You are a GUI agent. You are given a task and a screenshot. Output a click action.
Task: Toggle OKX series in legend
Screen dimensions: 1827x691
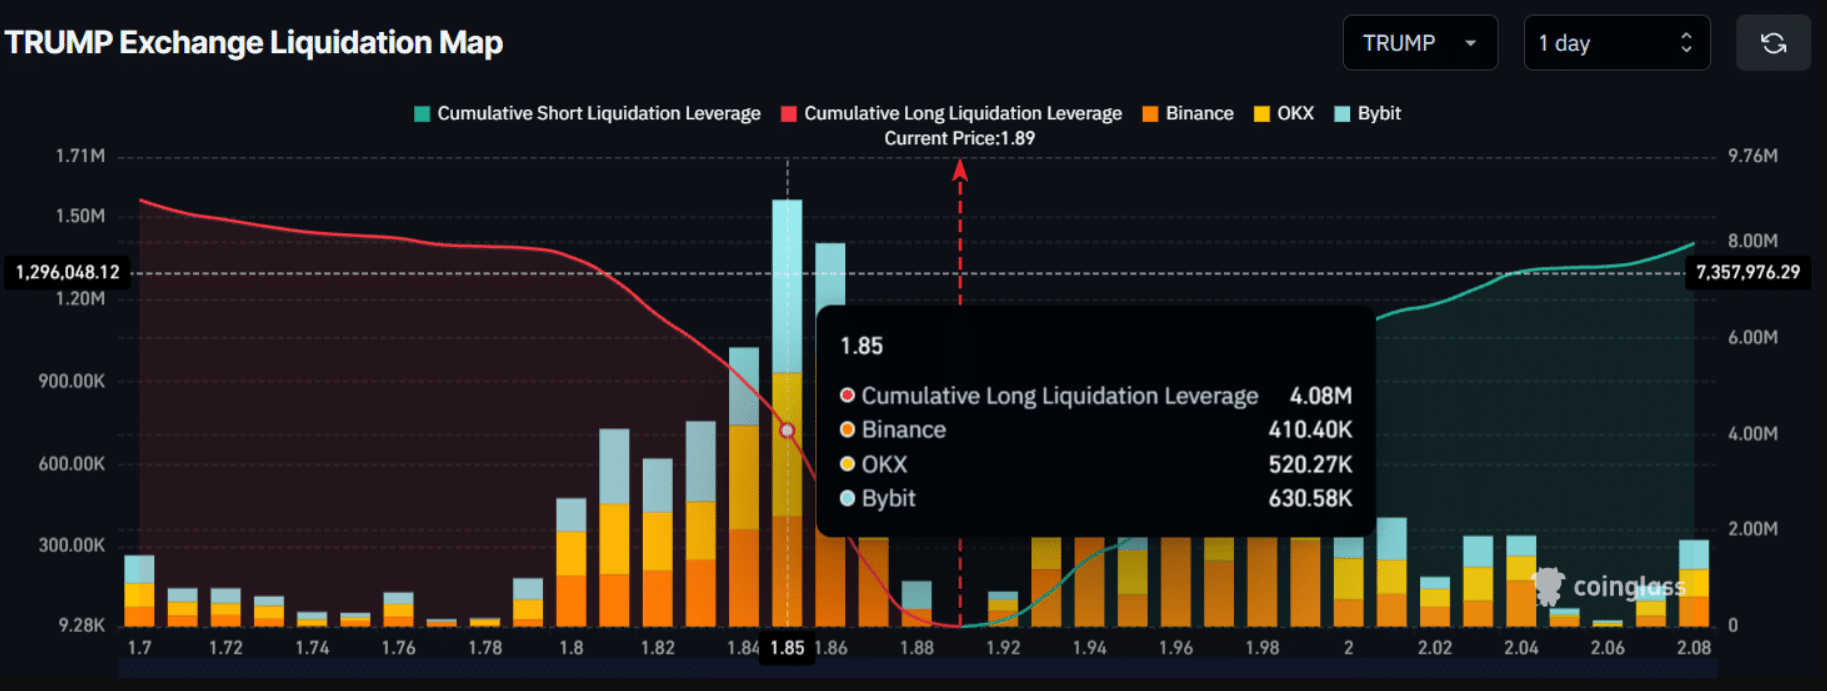pos(1284,113)
